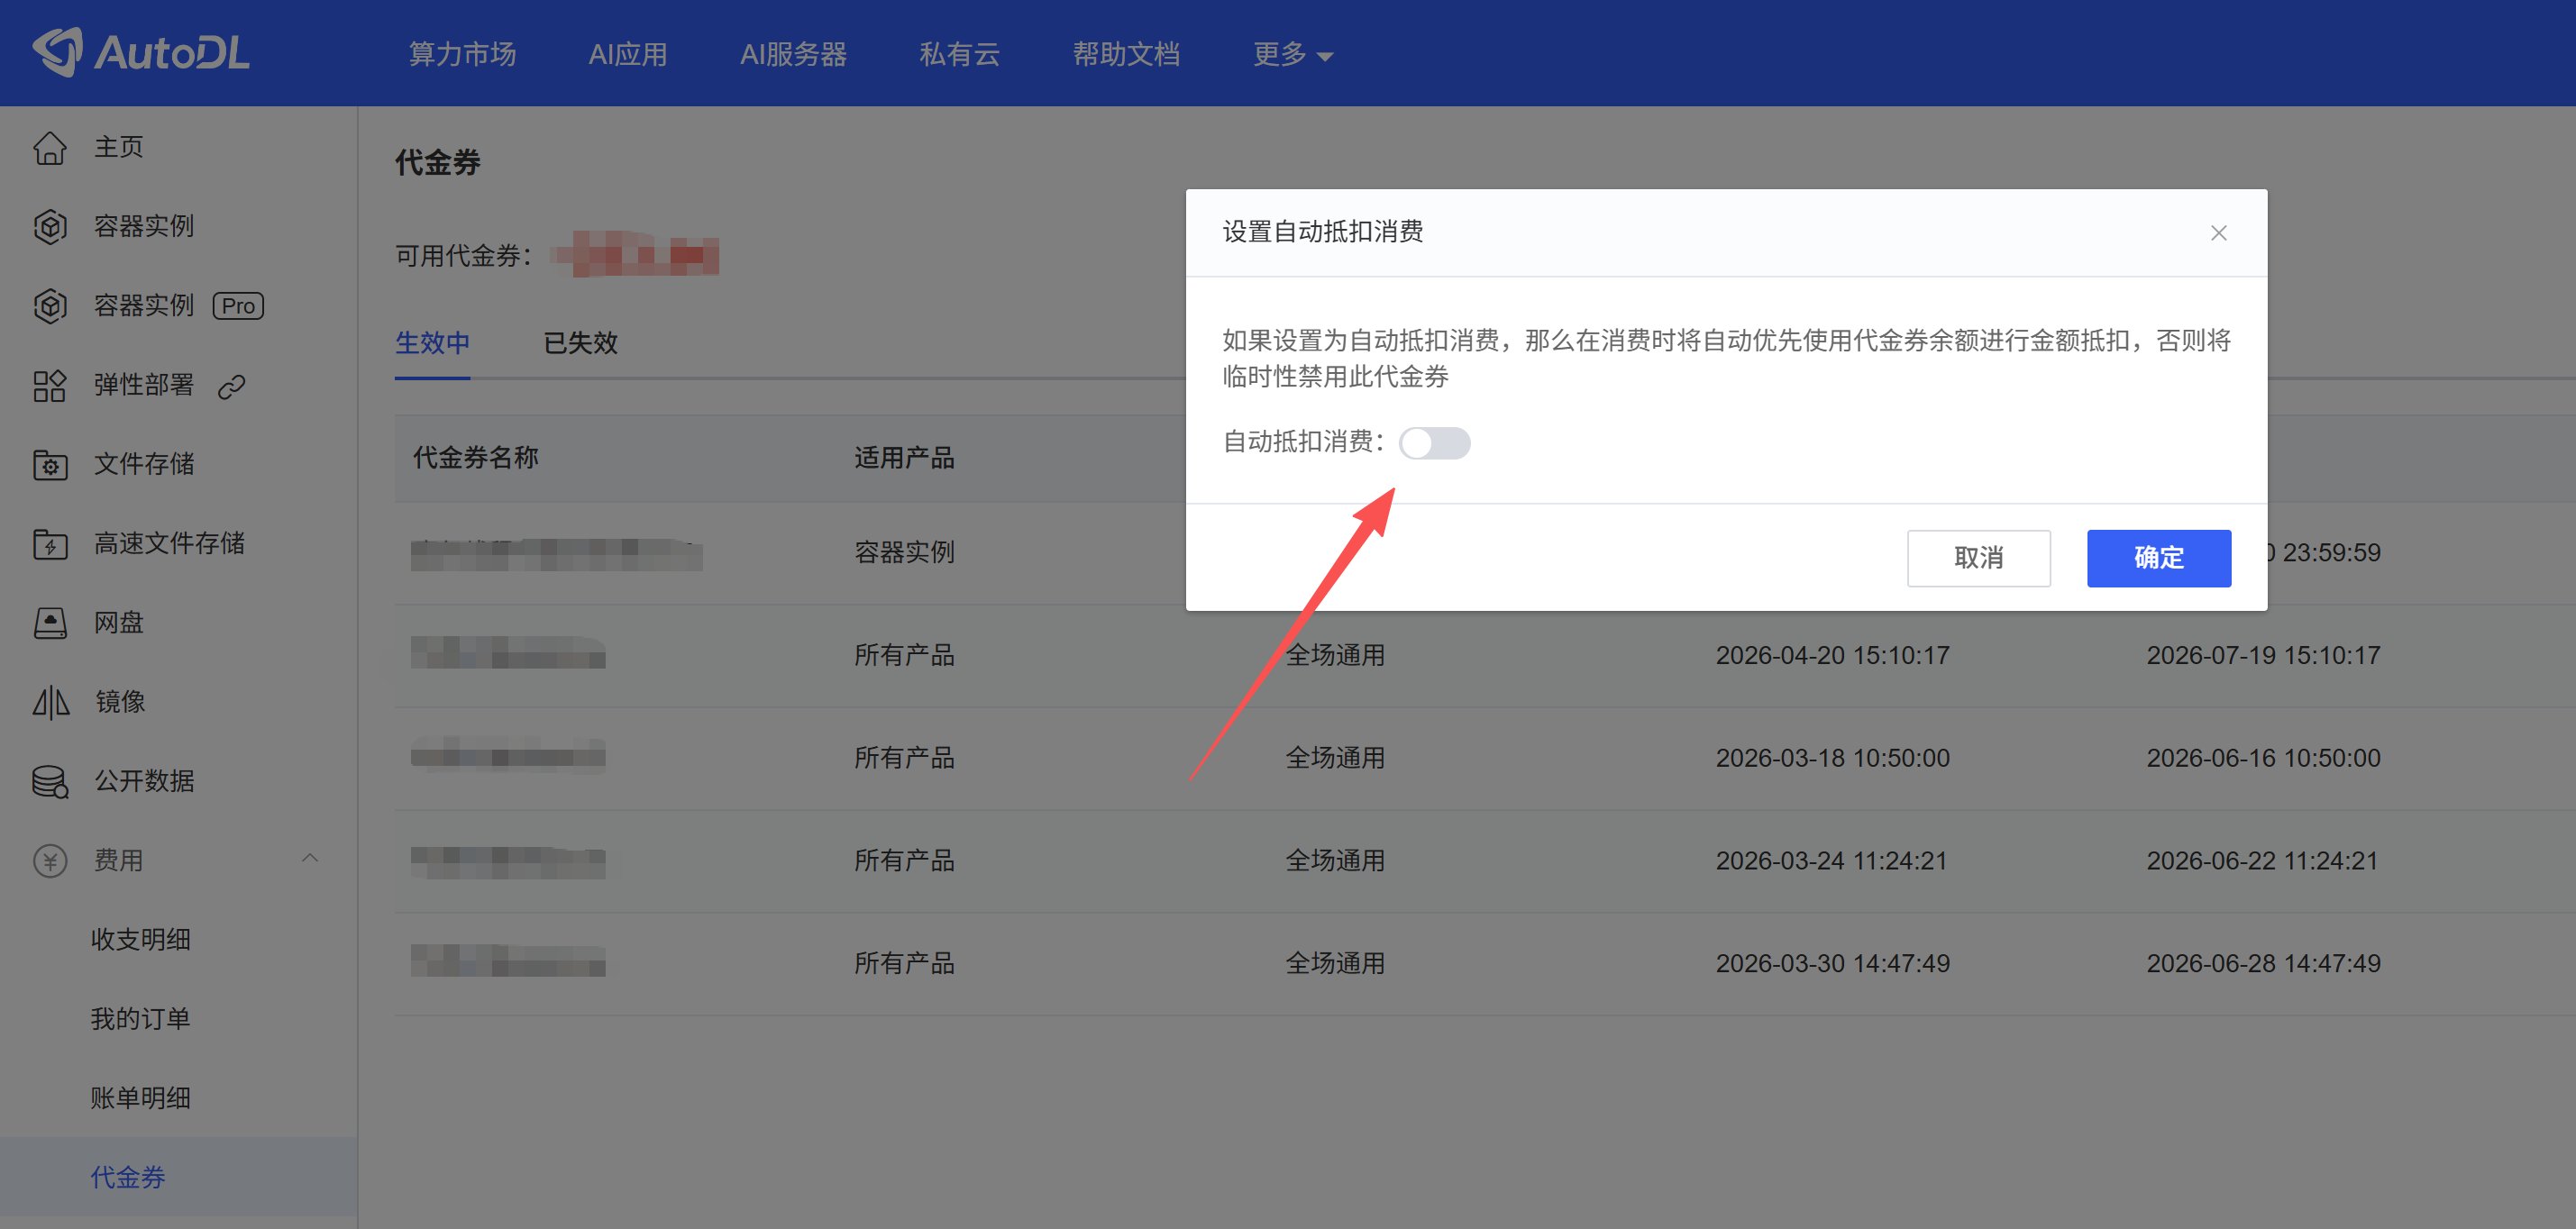This screenshot has height=1229, width=2576.
Task: Open 镜像 in the sidebar
Action: 120,702
